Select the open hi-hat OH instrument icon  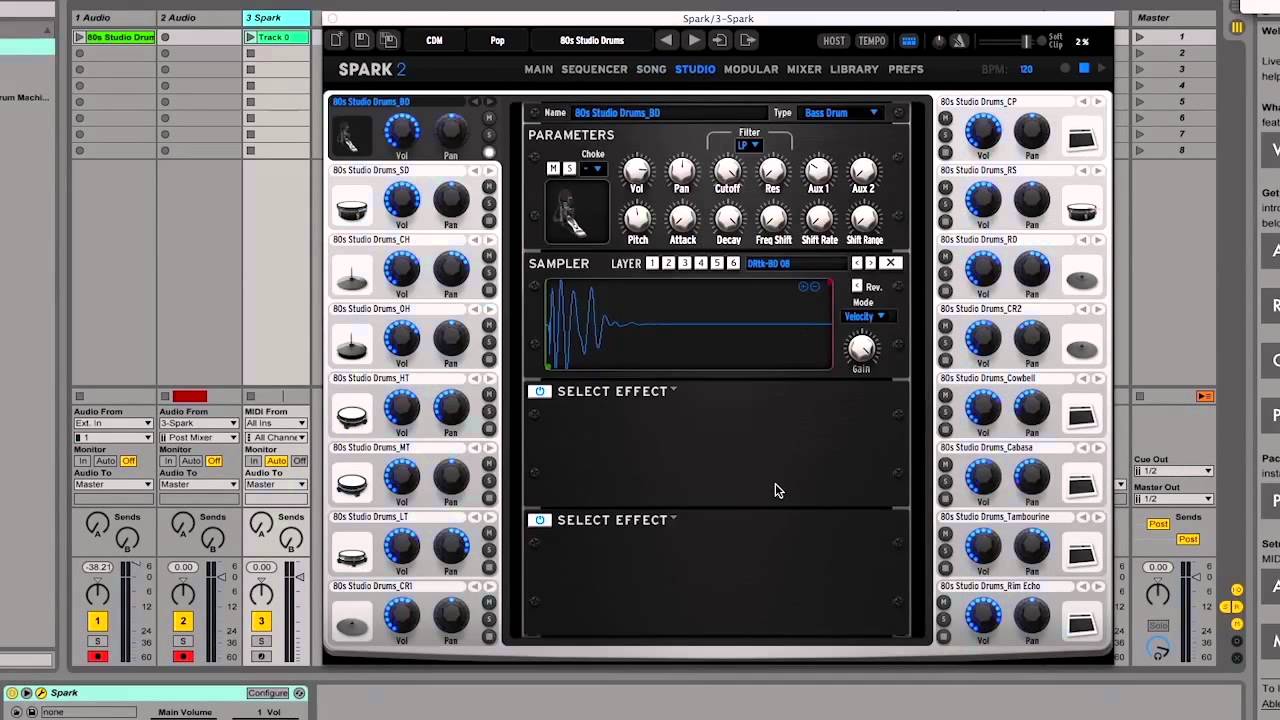coord(352,346)
